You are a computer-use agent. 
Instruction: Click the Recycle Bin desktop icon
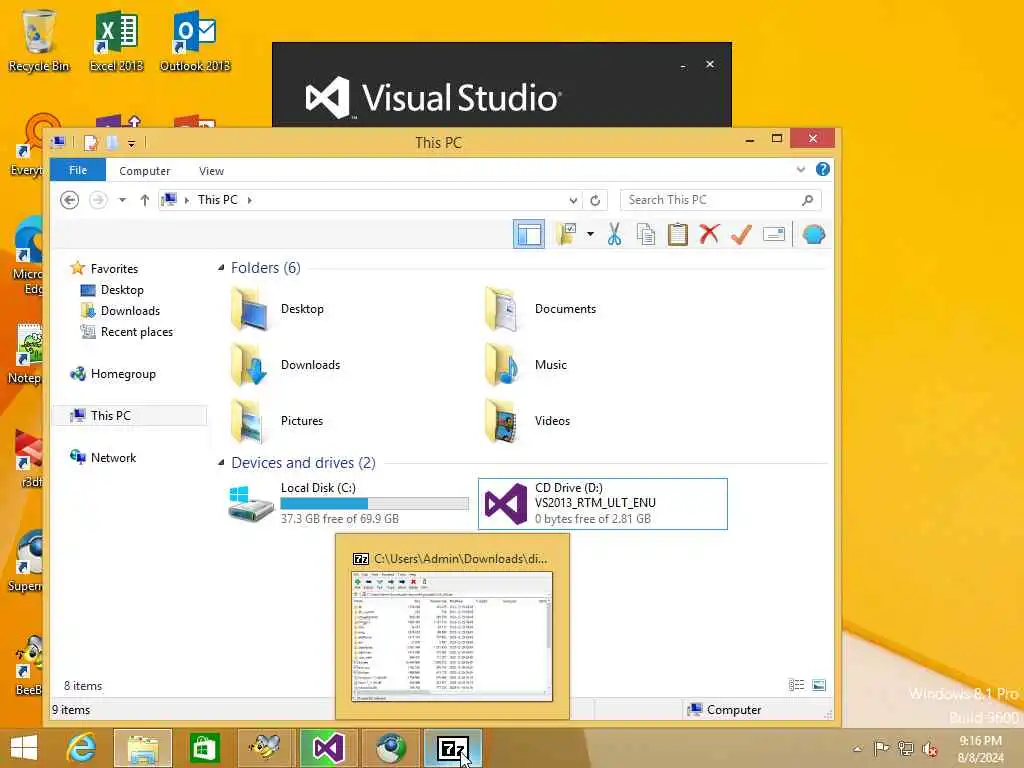coord(39,40)
